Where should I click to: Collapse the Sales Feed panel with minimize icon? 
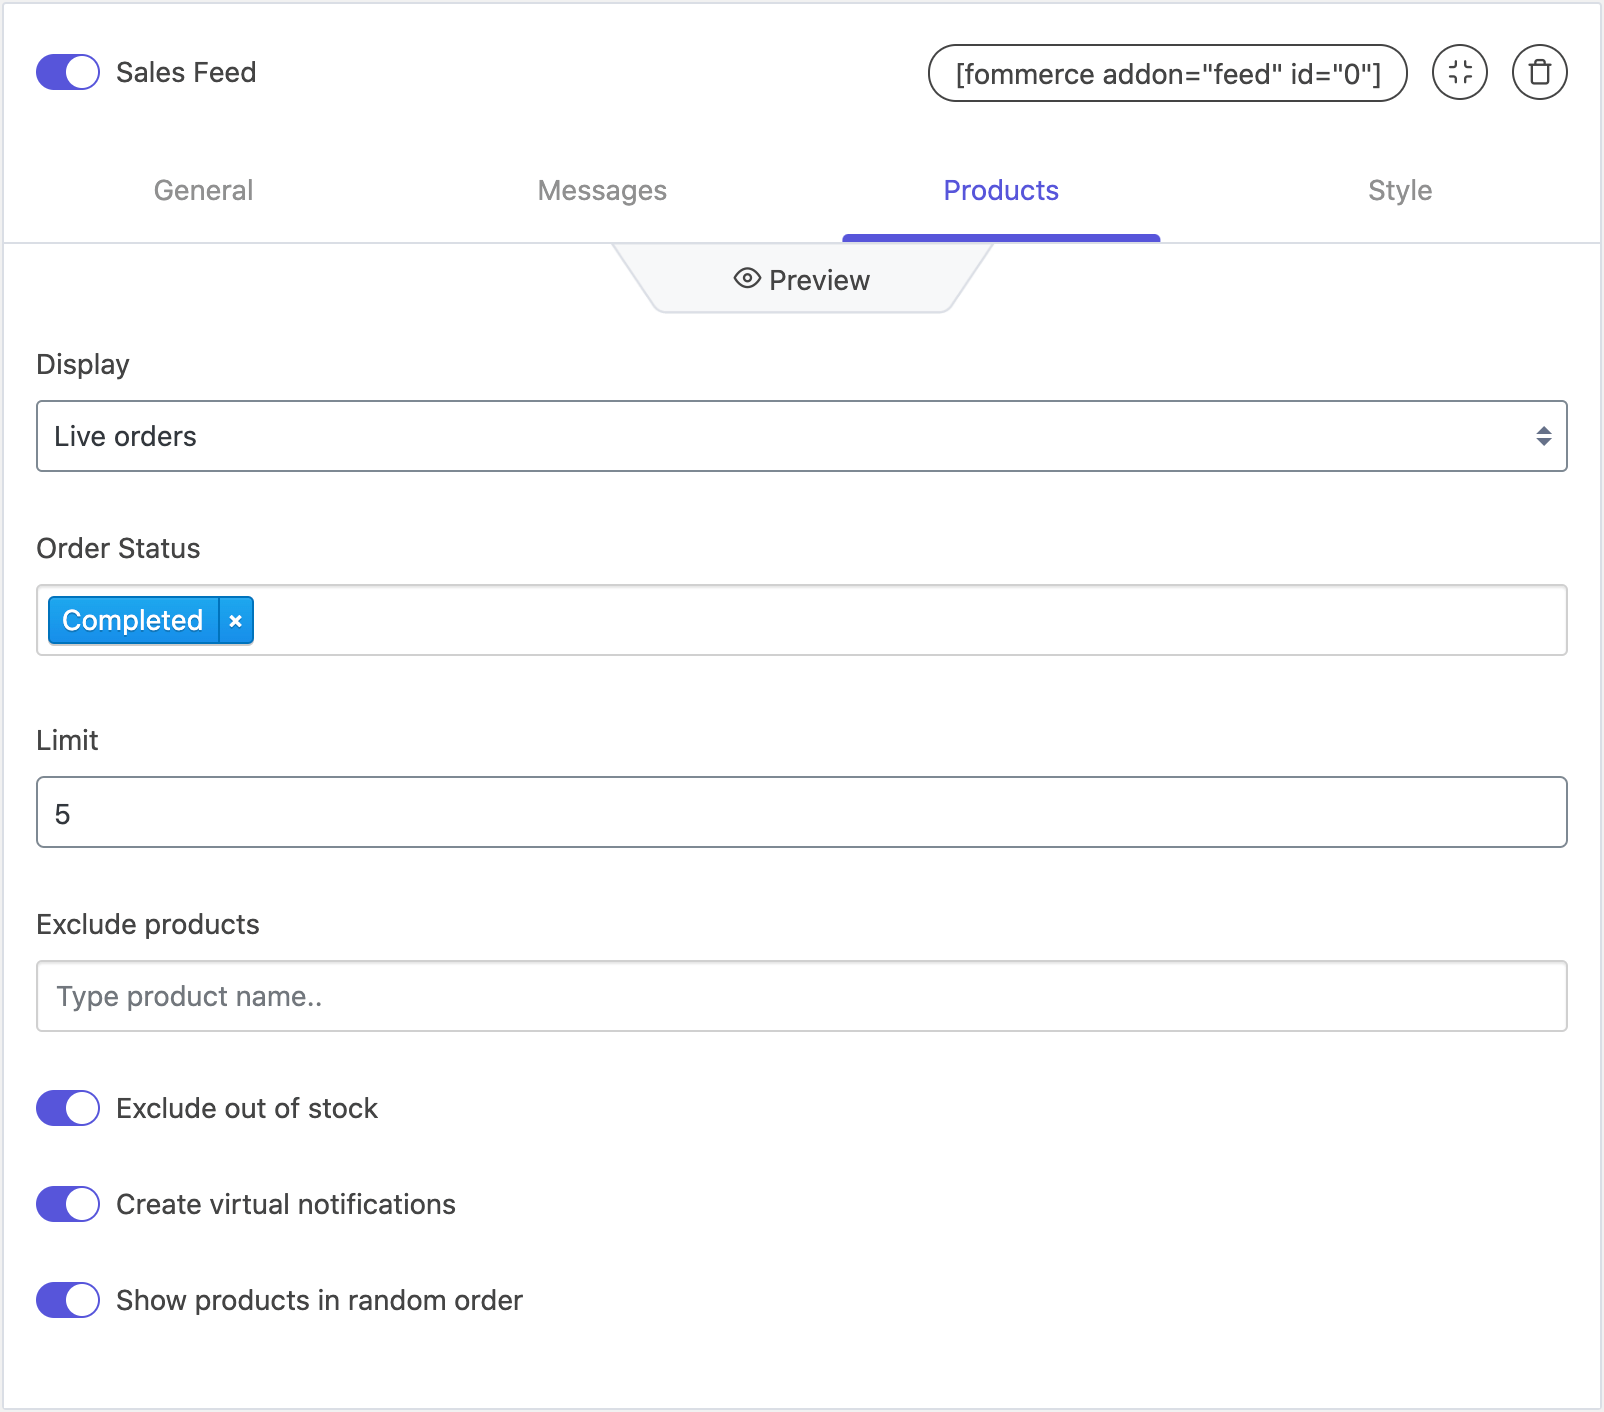coord(1460,72)
